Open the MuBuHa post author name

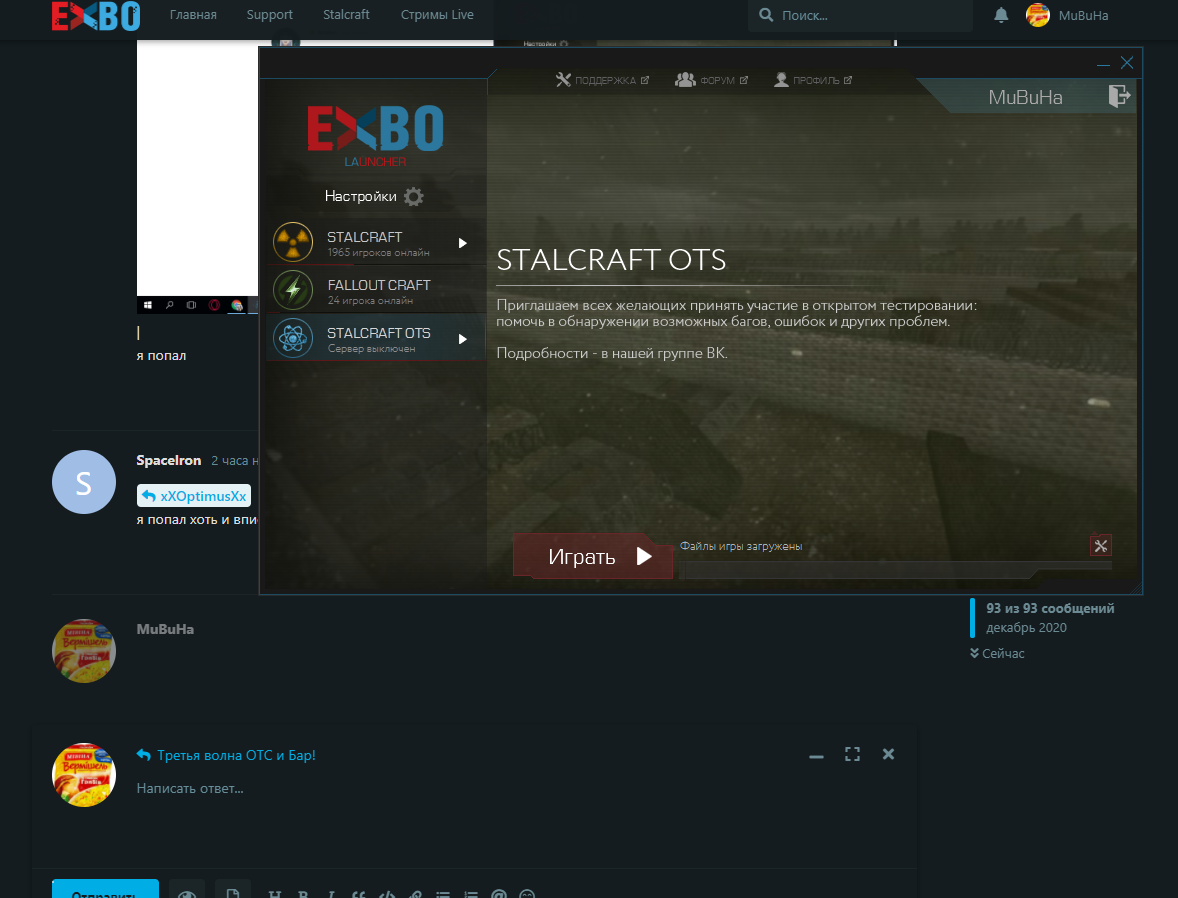point(165,629)
